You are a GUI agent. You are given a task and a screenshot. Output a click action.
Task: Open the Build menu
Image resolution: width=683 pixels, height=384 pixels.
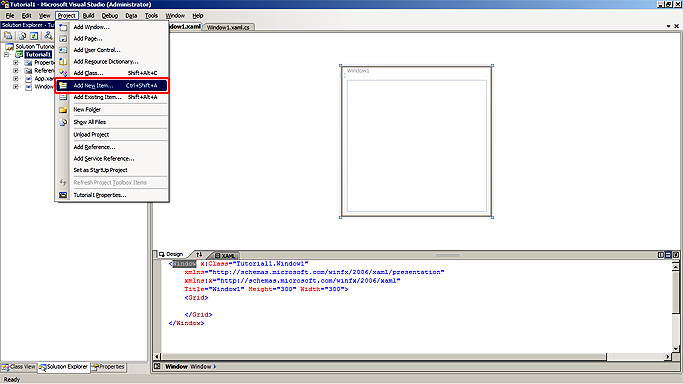(x=88, y=16)
